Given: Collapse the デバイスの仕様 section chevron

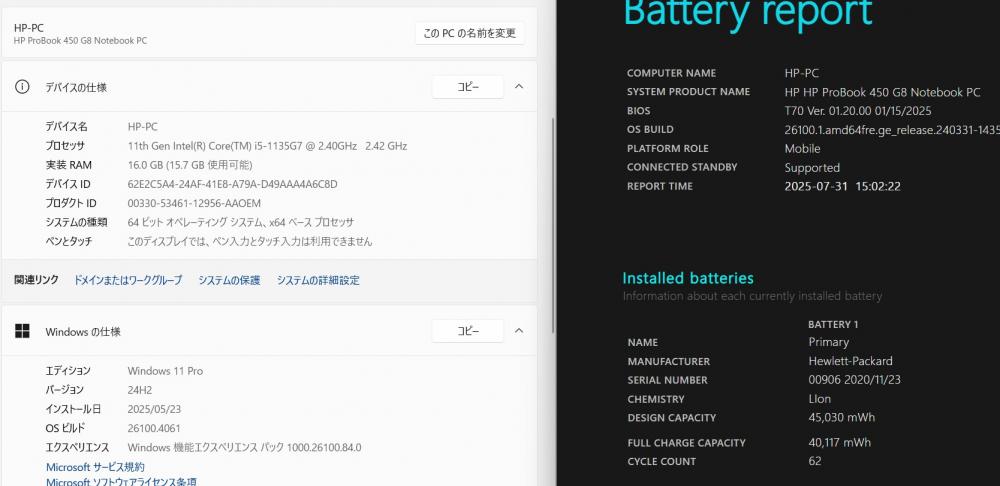Looking at the screenshot, I should click(519, 87).
